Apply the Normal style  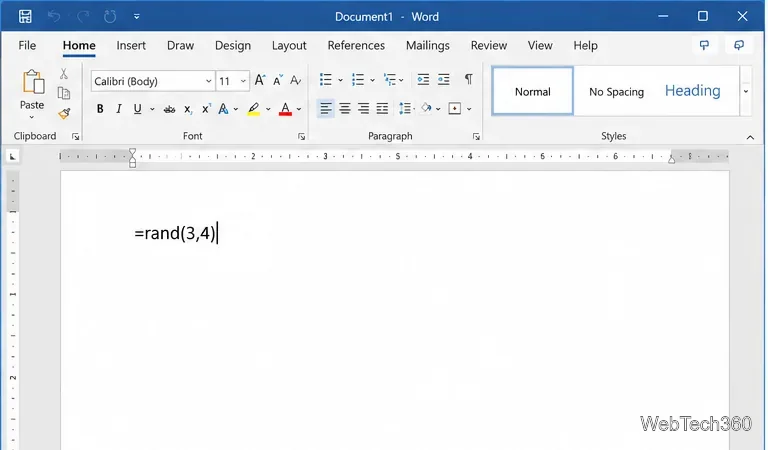532,92
